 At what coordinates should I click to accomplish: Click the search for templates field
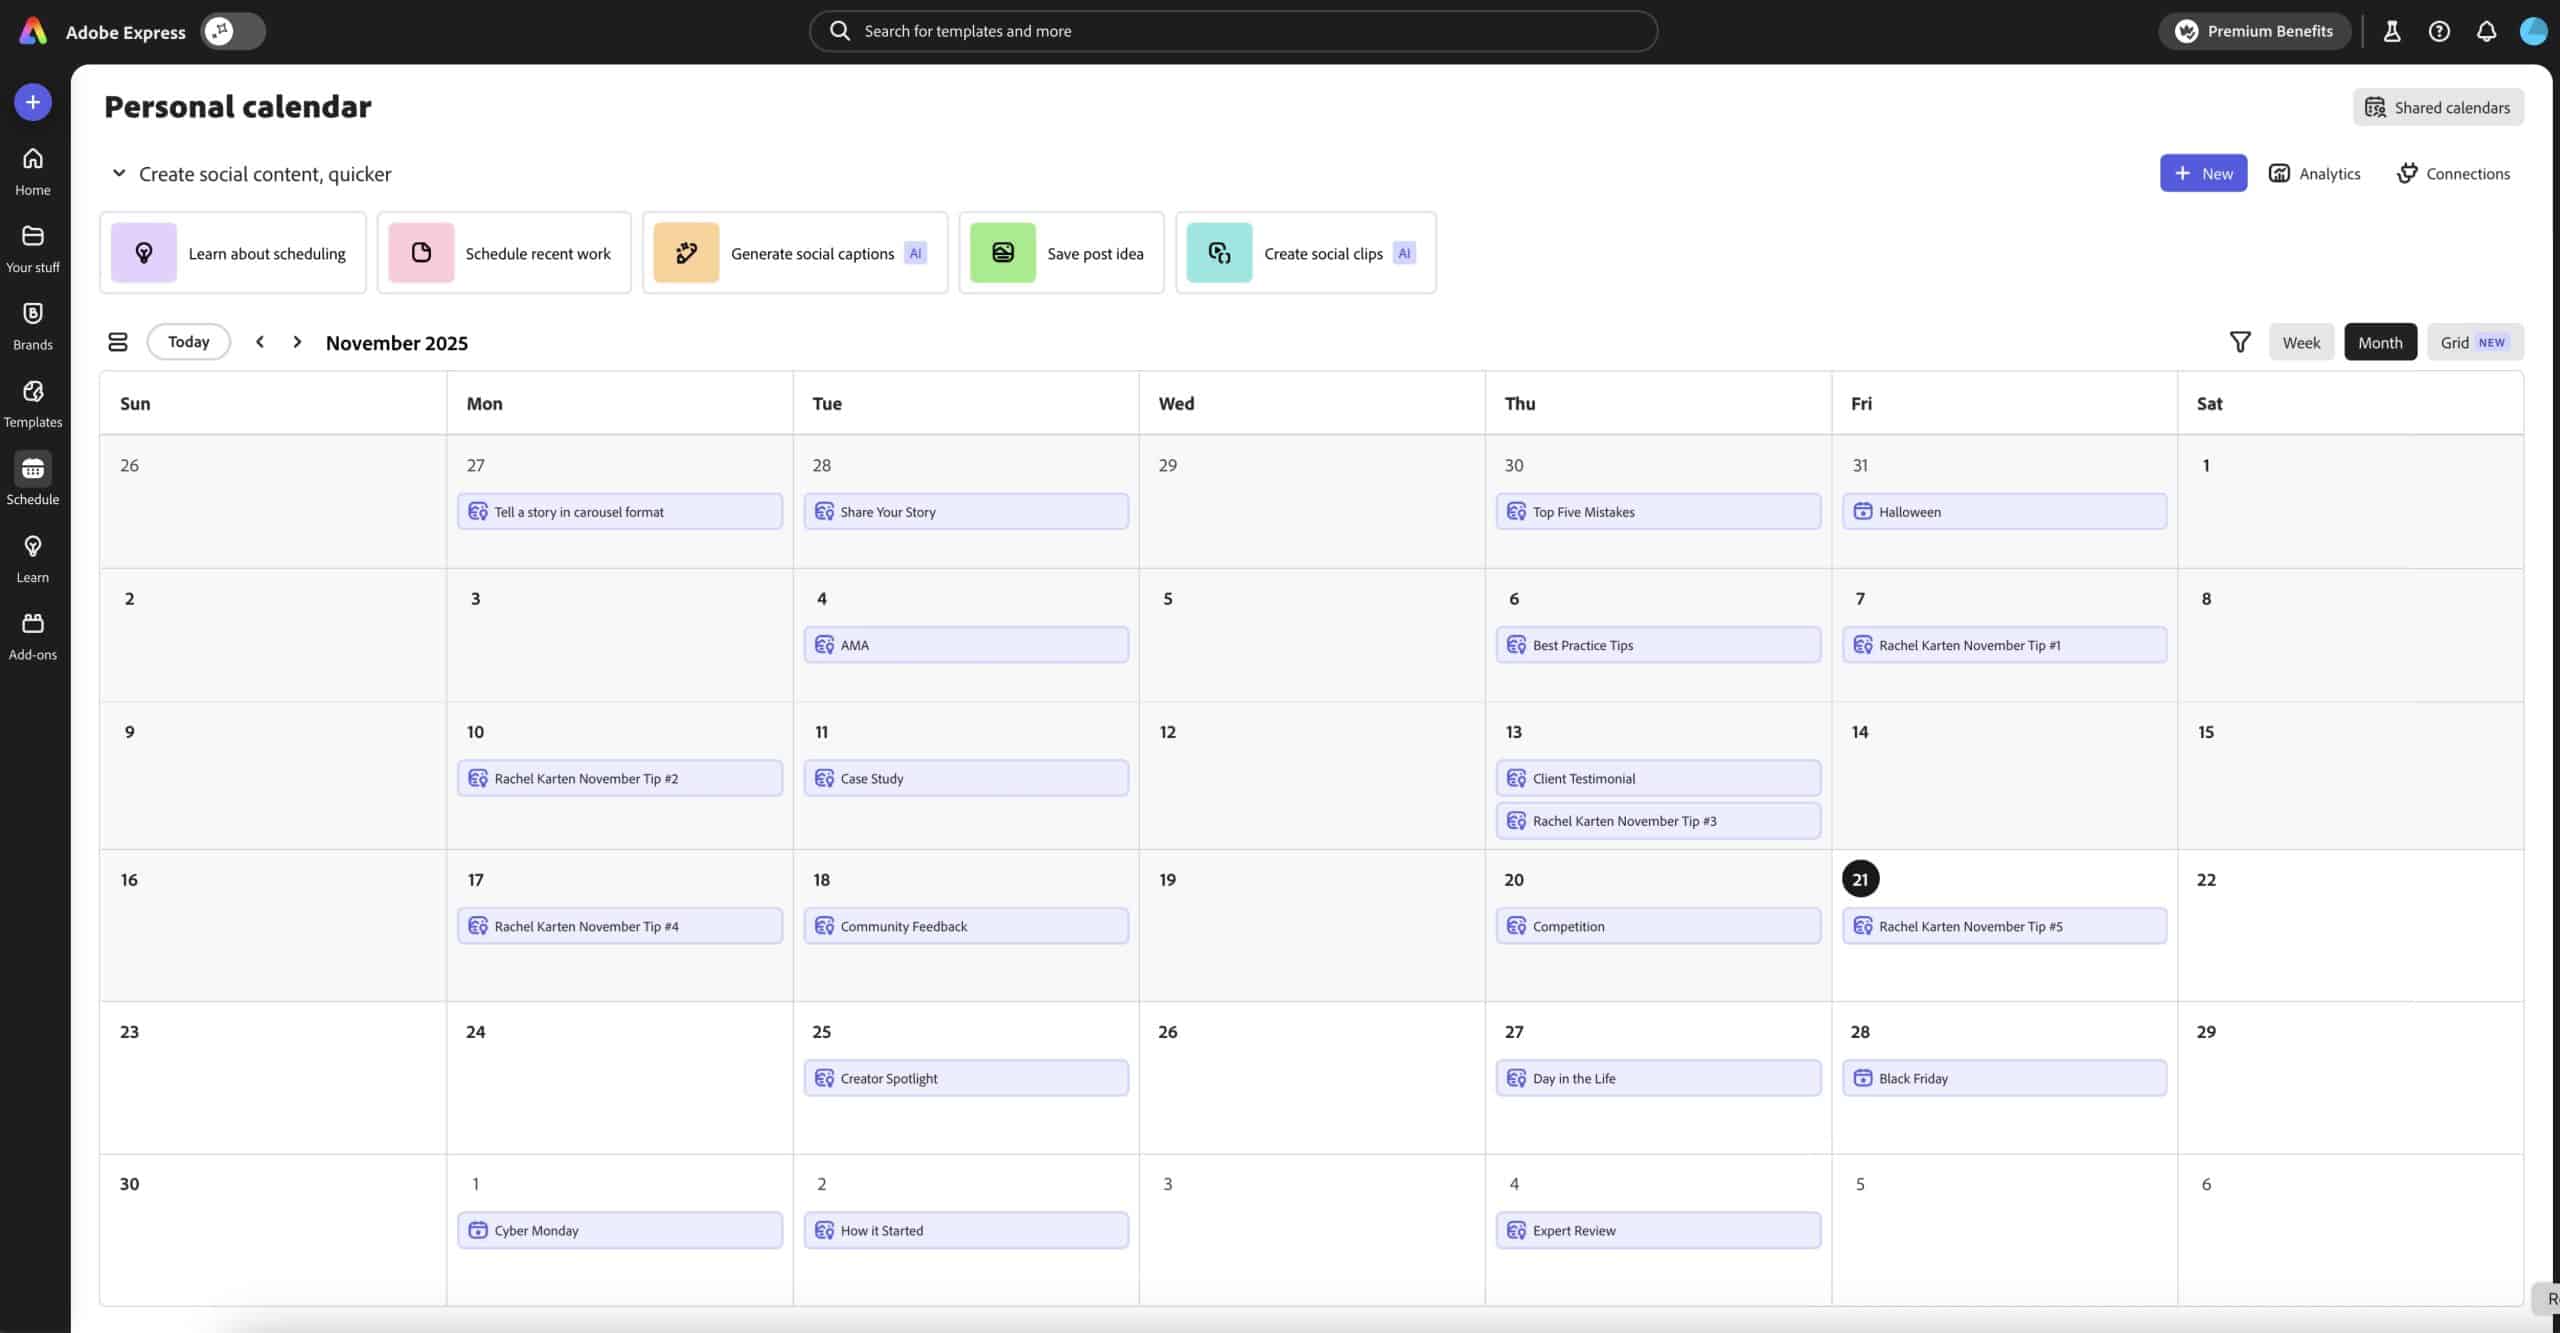pyautogui.click(x=1230, y=31)
